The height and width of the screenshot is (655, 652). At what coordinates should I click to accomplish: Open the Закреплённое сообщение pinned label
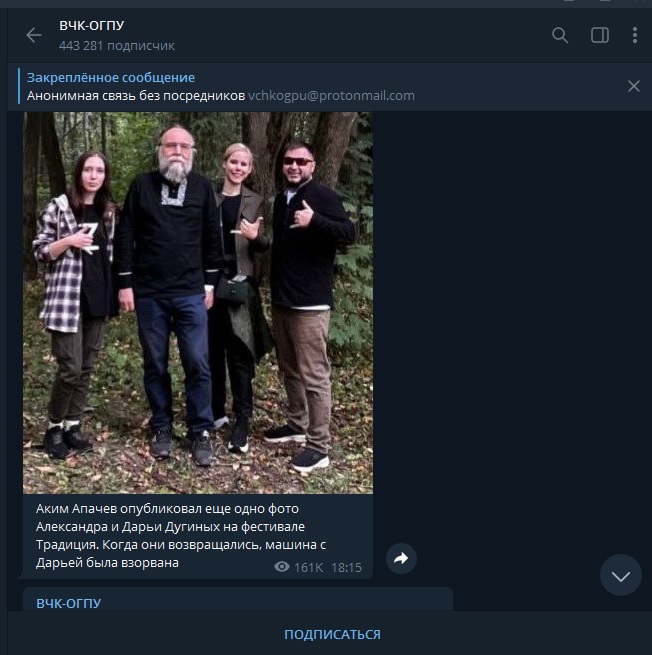(111, 77)
